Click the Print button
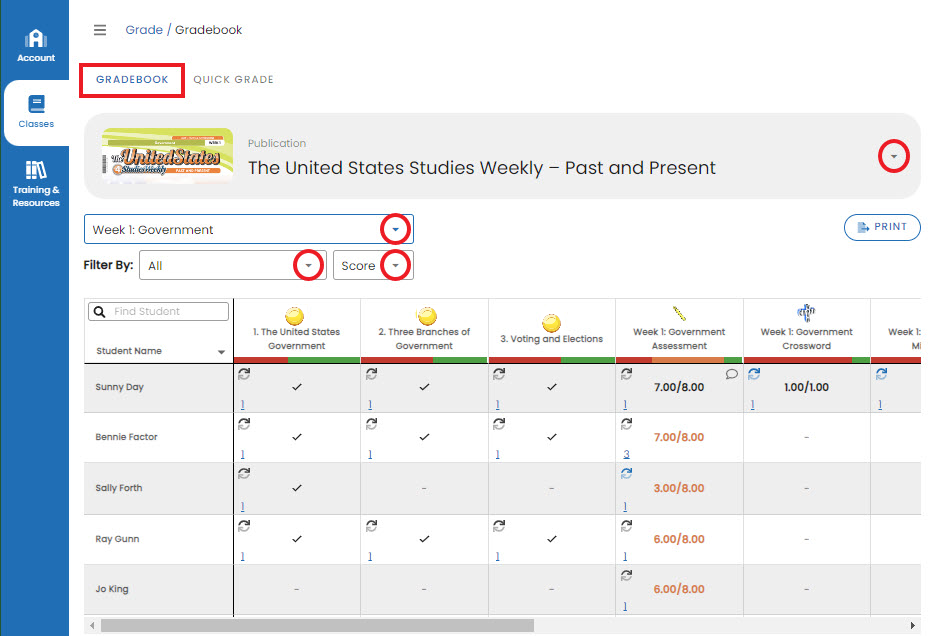 coord(882,227)
